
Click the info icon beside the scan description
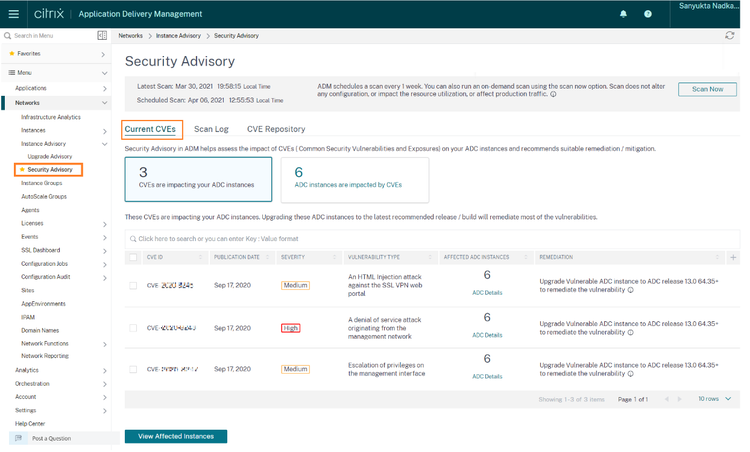point(553,94)
